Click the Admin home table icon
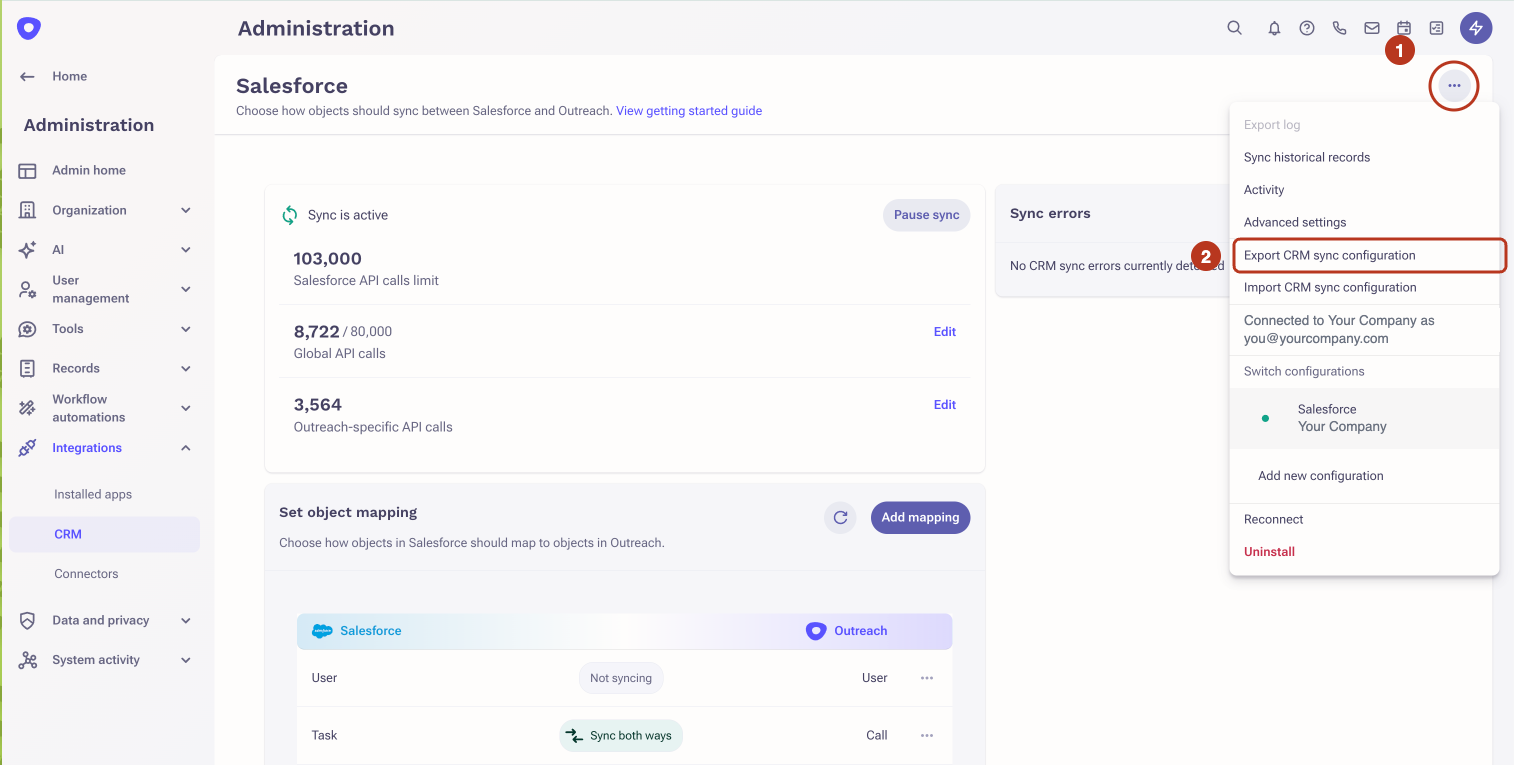1514x765 pixels. 28,171
